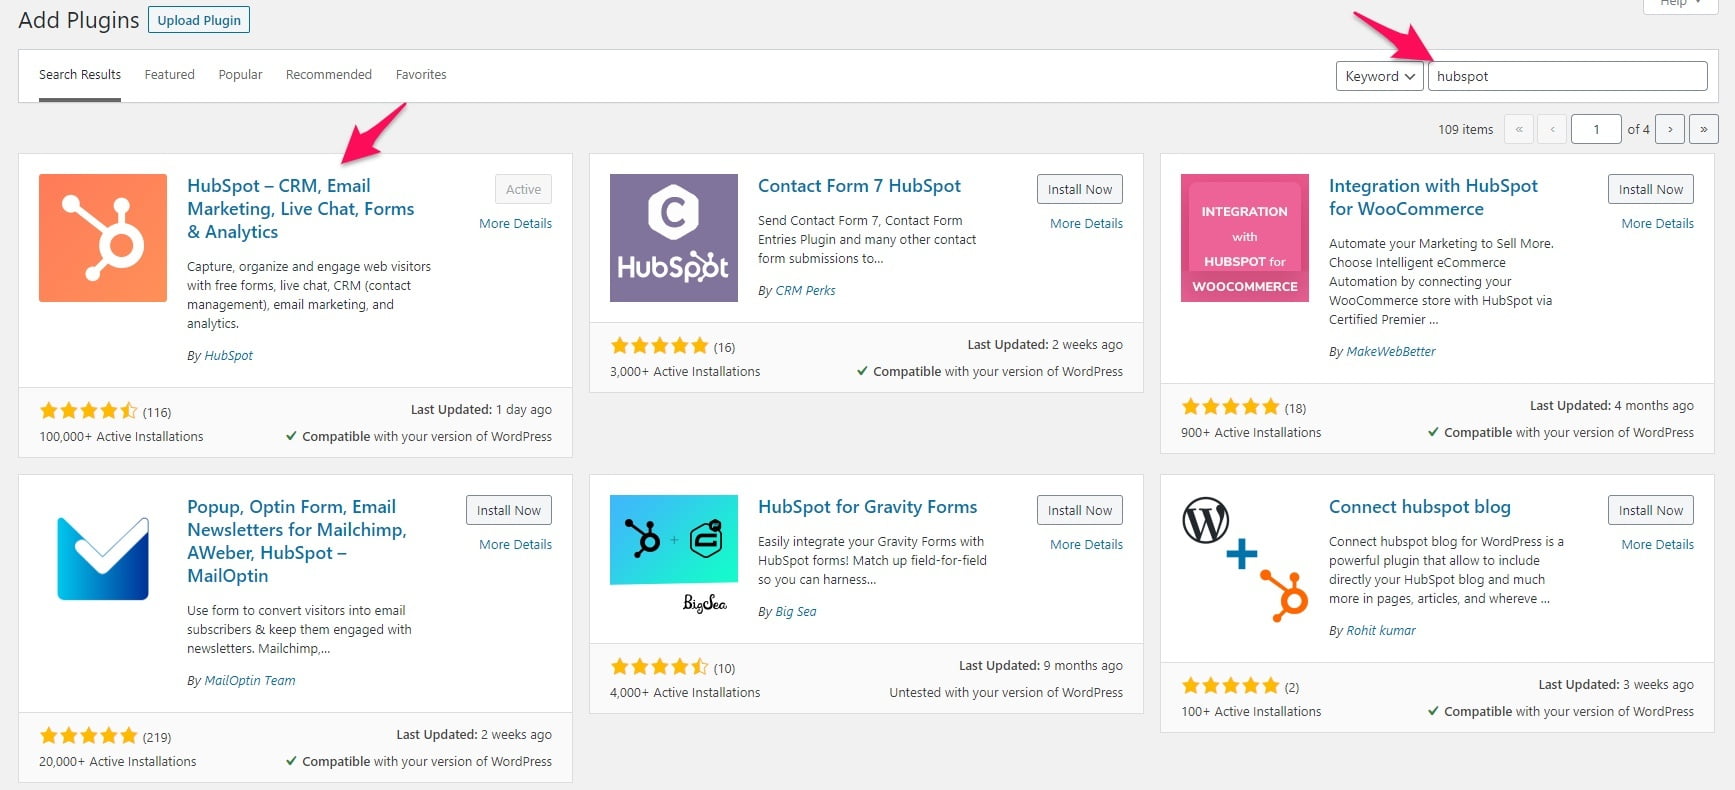Go to the first results page arrow
The width and height of the screenshot is (1735, 790).
click(1519, 129)
